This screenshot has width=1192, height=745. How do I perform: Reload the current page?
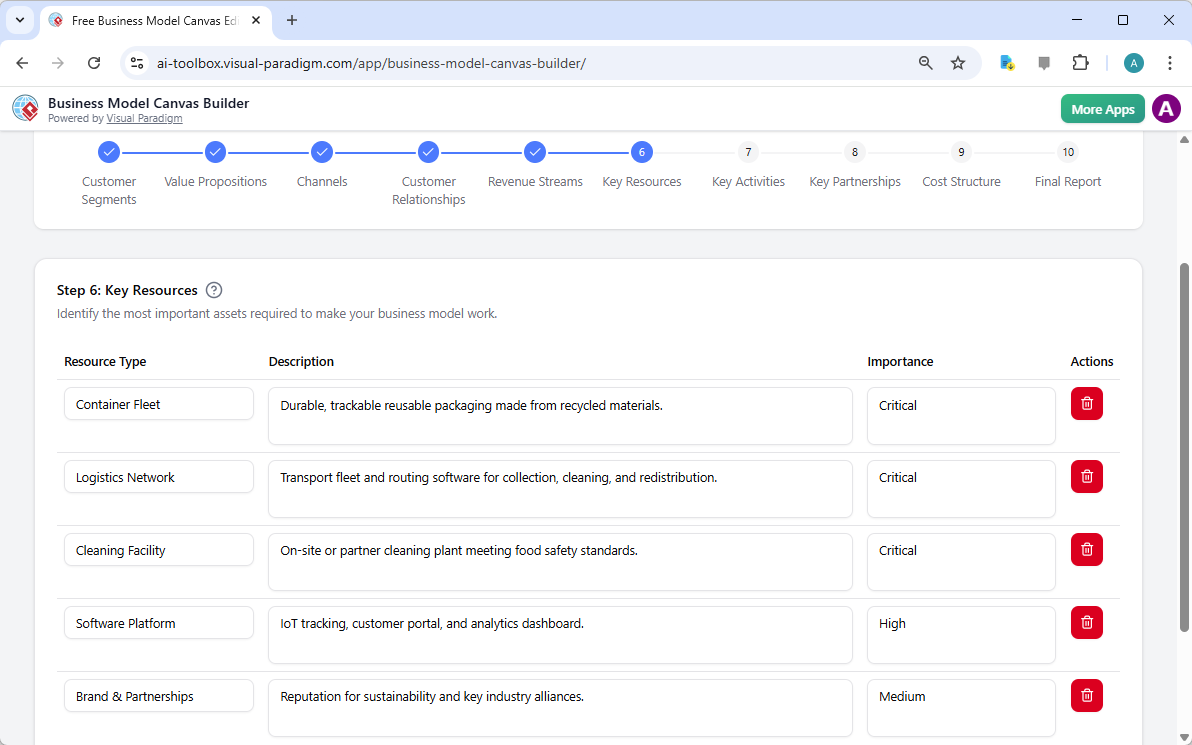pos(94,62)
